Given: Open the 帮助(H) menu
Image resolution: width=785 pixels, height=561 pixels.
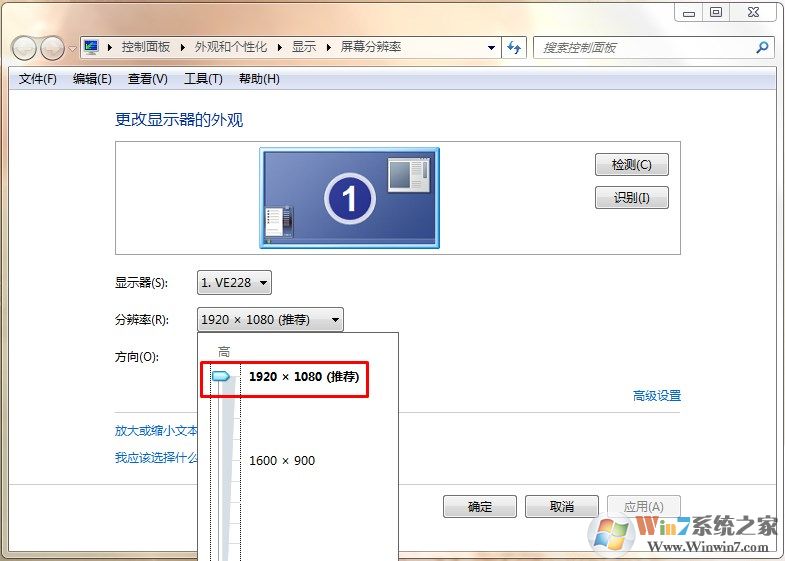Looking at the screenshot, I should (x=259, y=79).
